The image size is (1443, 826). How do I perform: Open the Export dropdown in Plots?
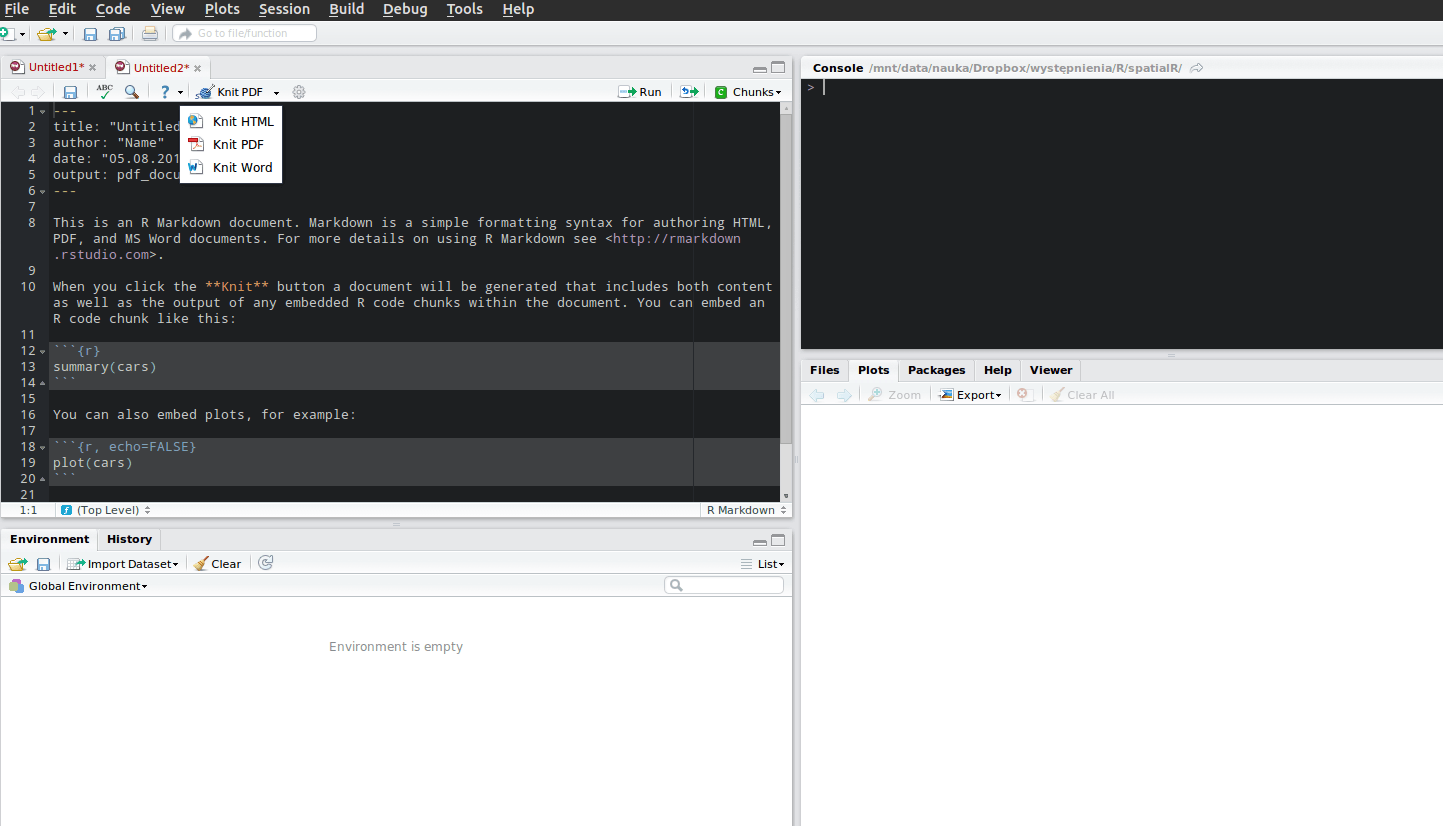[x=970, y=395]
